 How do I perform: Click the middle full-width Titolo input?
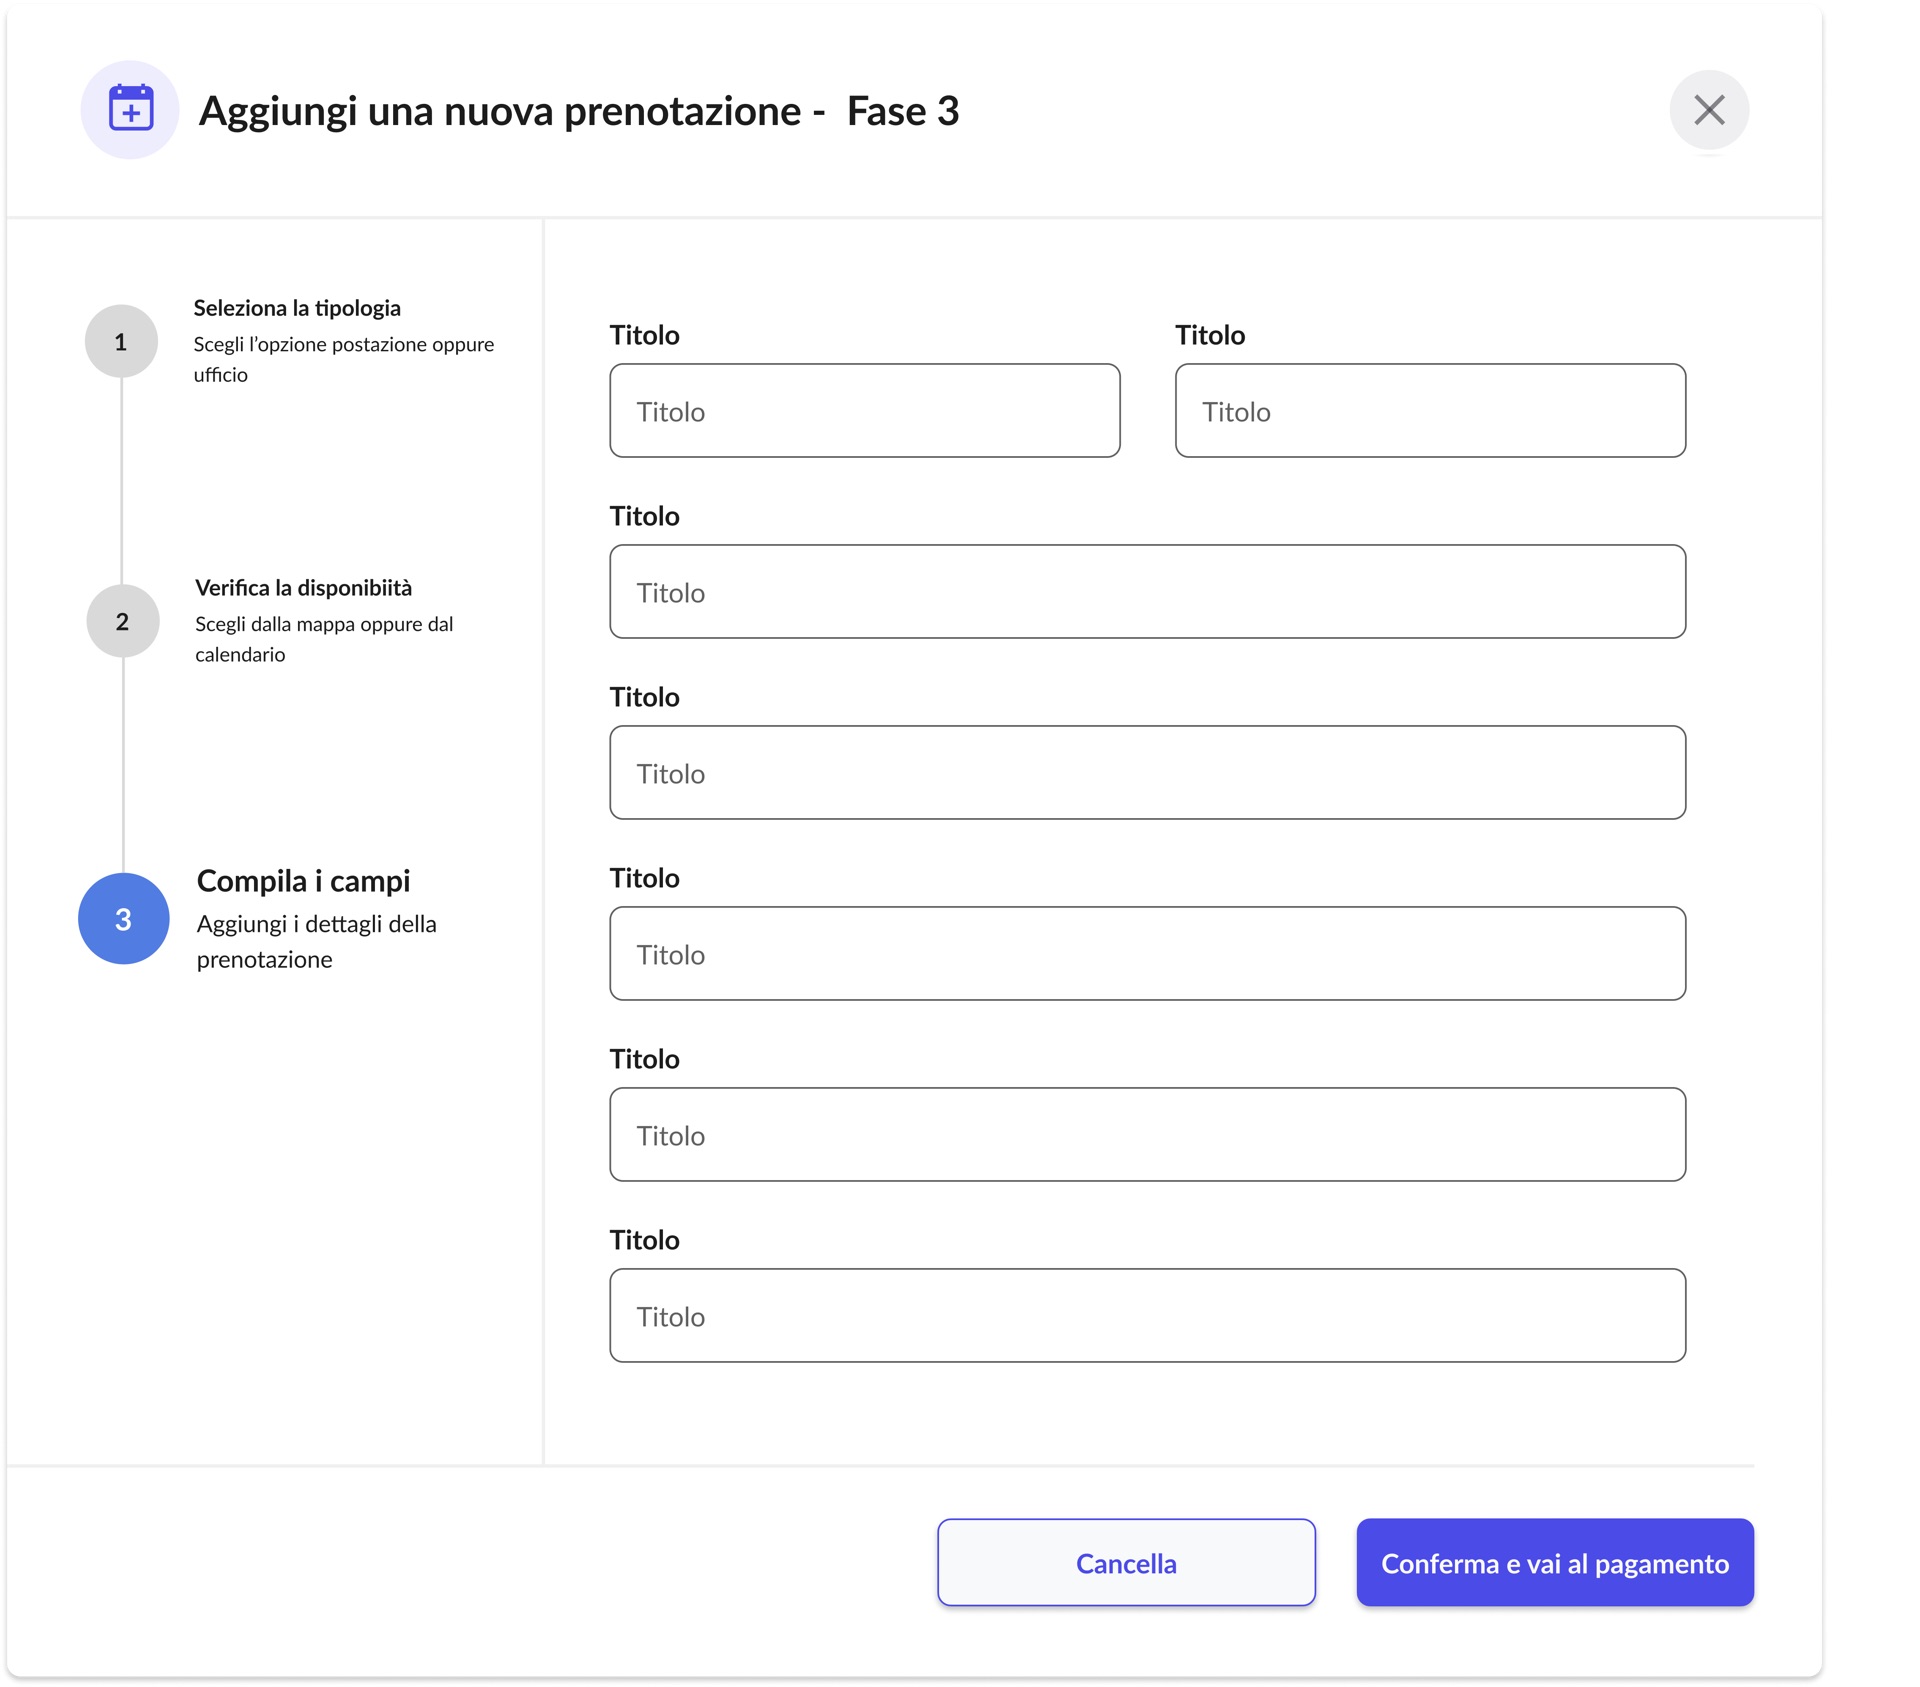tap(1146, 953)
